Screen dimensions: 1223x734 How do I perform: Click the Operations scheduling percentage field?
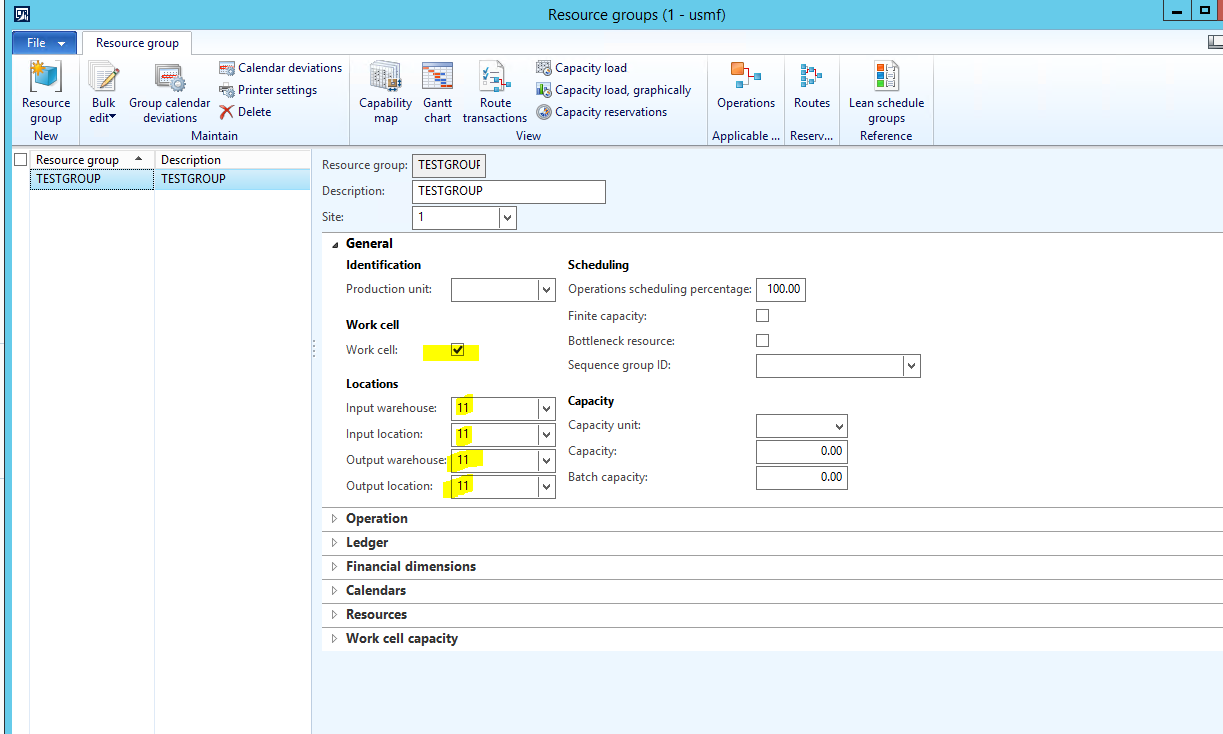click(781, 289)
